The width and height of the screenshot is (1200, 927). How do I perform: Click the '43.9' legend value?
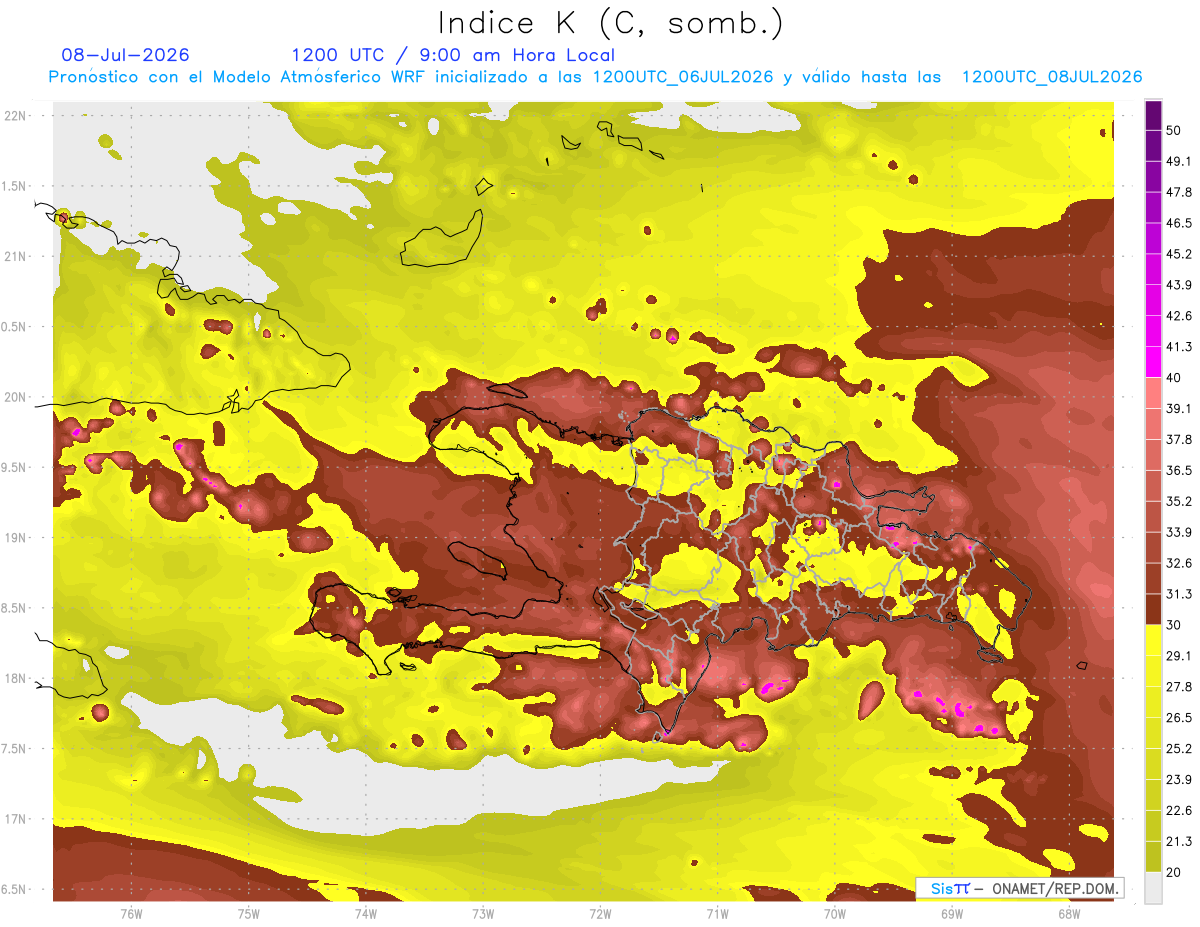(x=1179, y=285)
